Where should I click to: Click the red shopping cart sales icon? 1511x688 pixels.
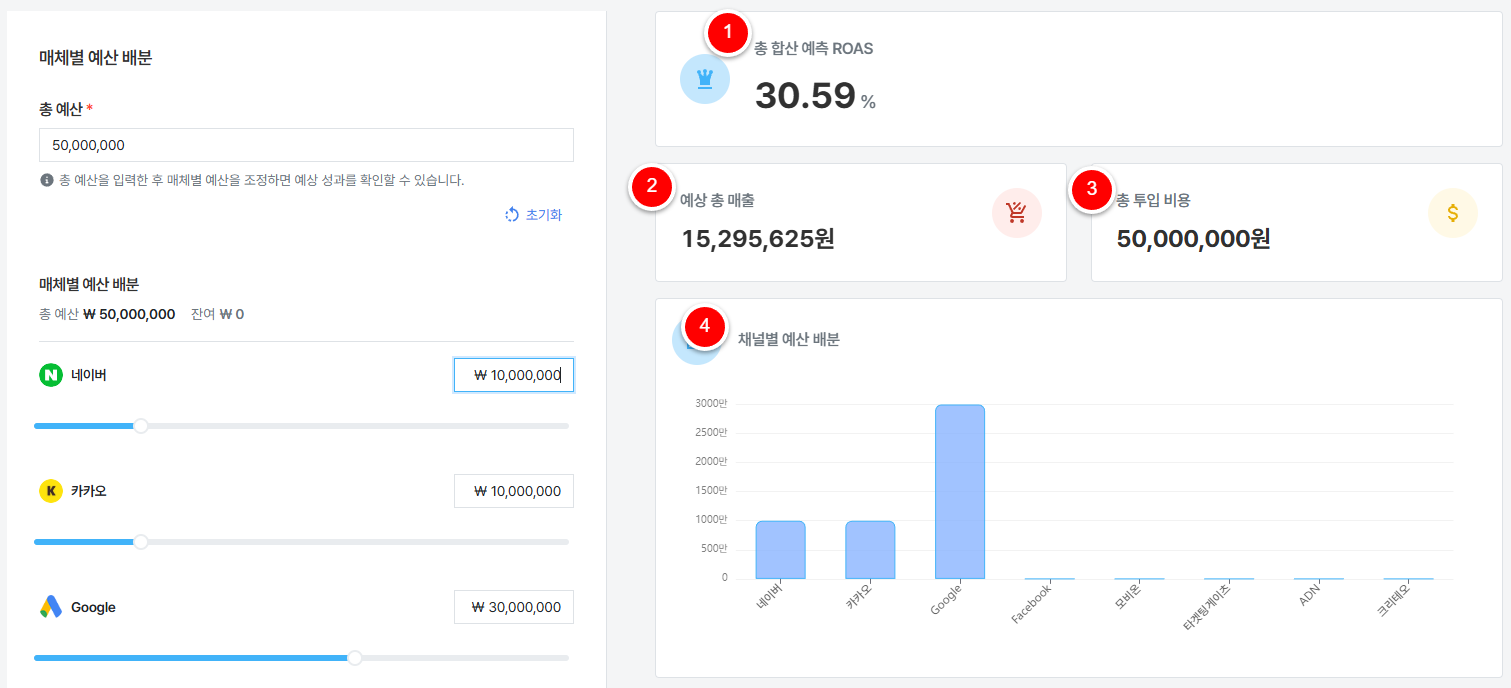coord(1016,213)
